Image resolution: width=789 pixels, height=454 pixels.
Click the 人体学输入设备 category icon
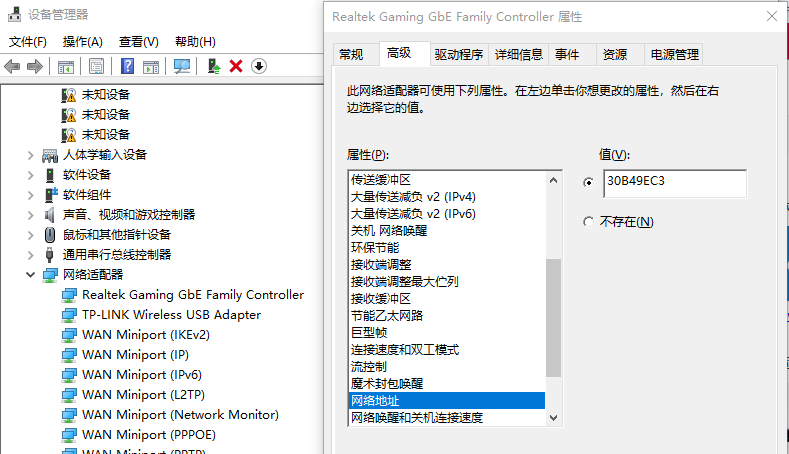tap(50, 155)
